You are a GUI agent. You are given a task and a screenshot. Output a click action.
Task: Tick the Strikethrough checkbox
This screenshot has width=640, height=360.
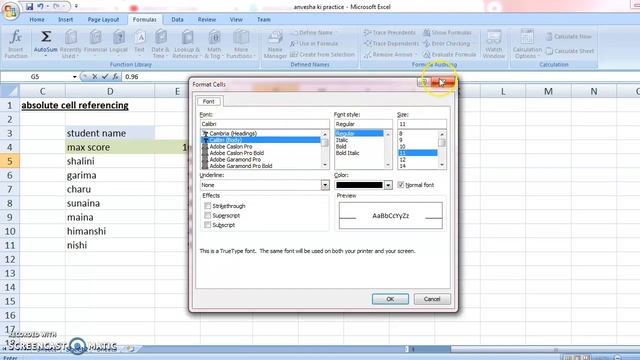tap(208, 206)
